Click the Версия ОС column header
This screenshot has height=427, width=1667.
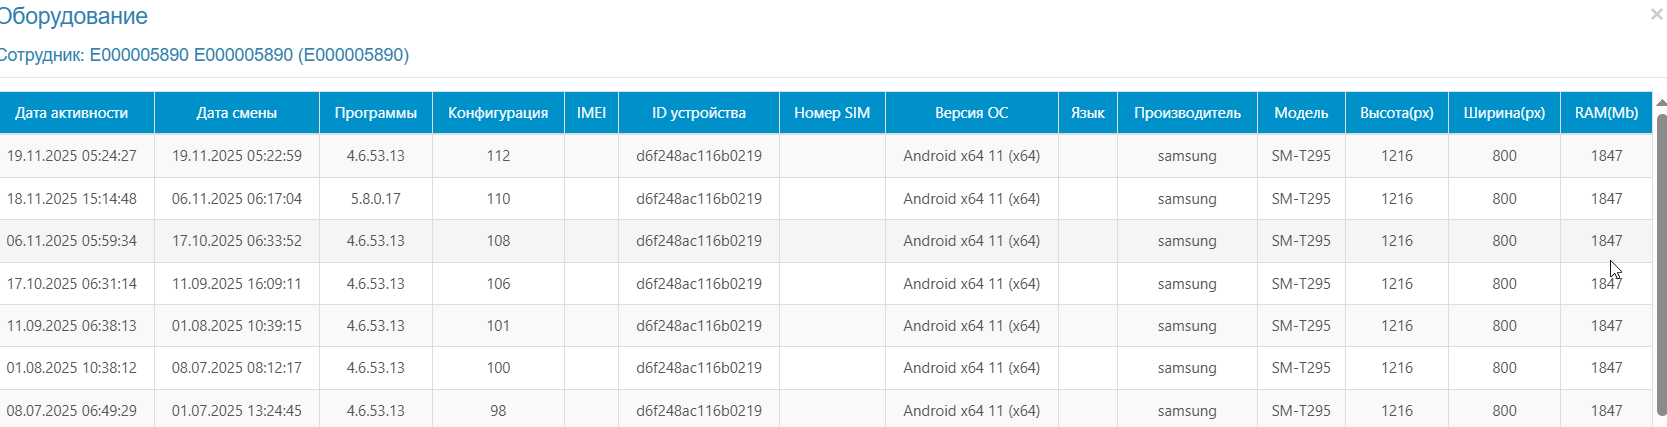click(x=972, y=113)
